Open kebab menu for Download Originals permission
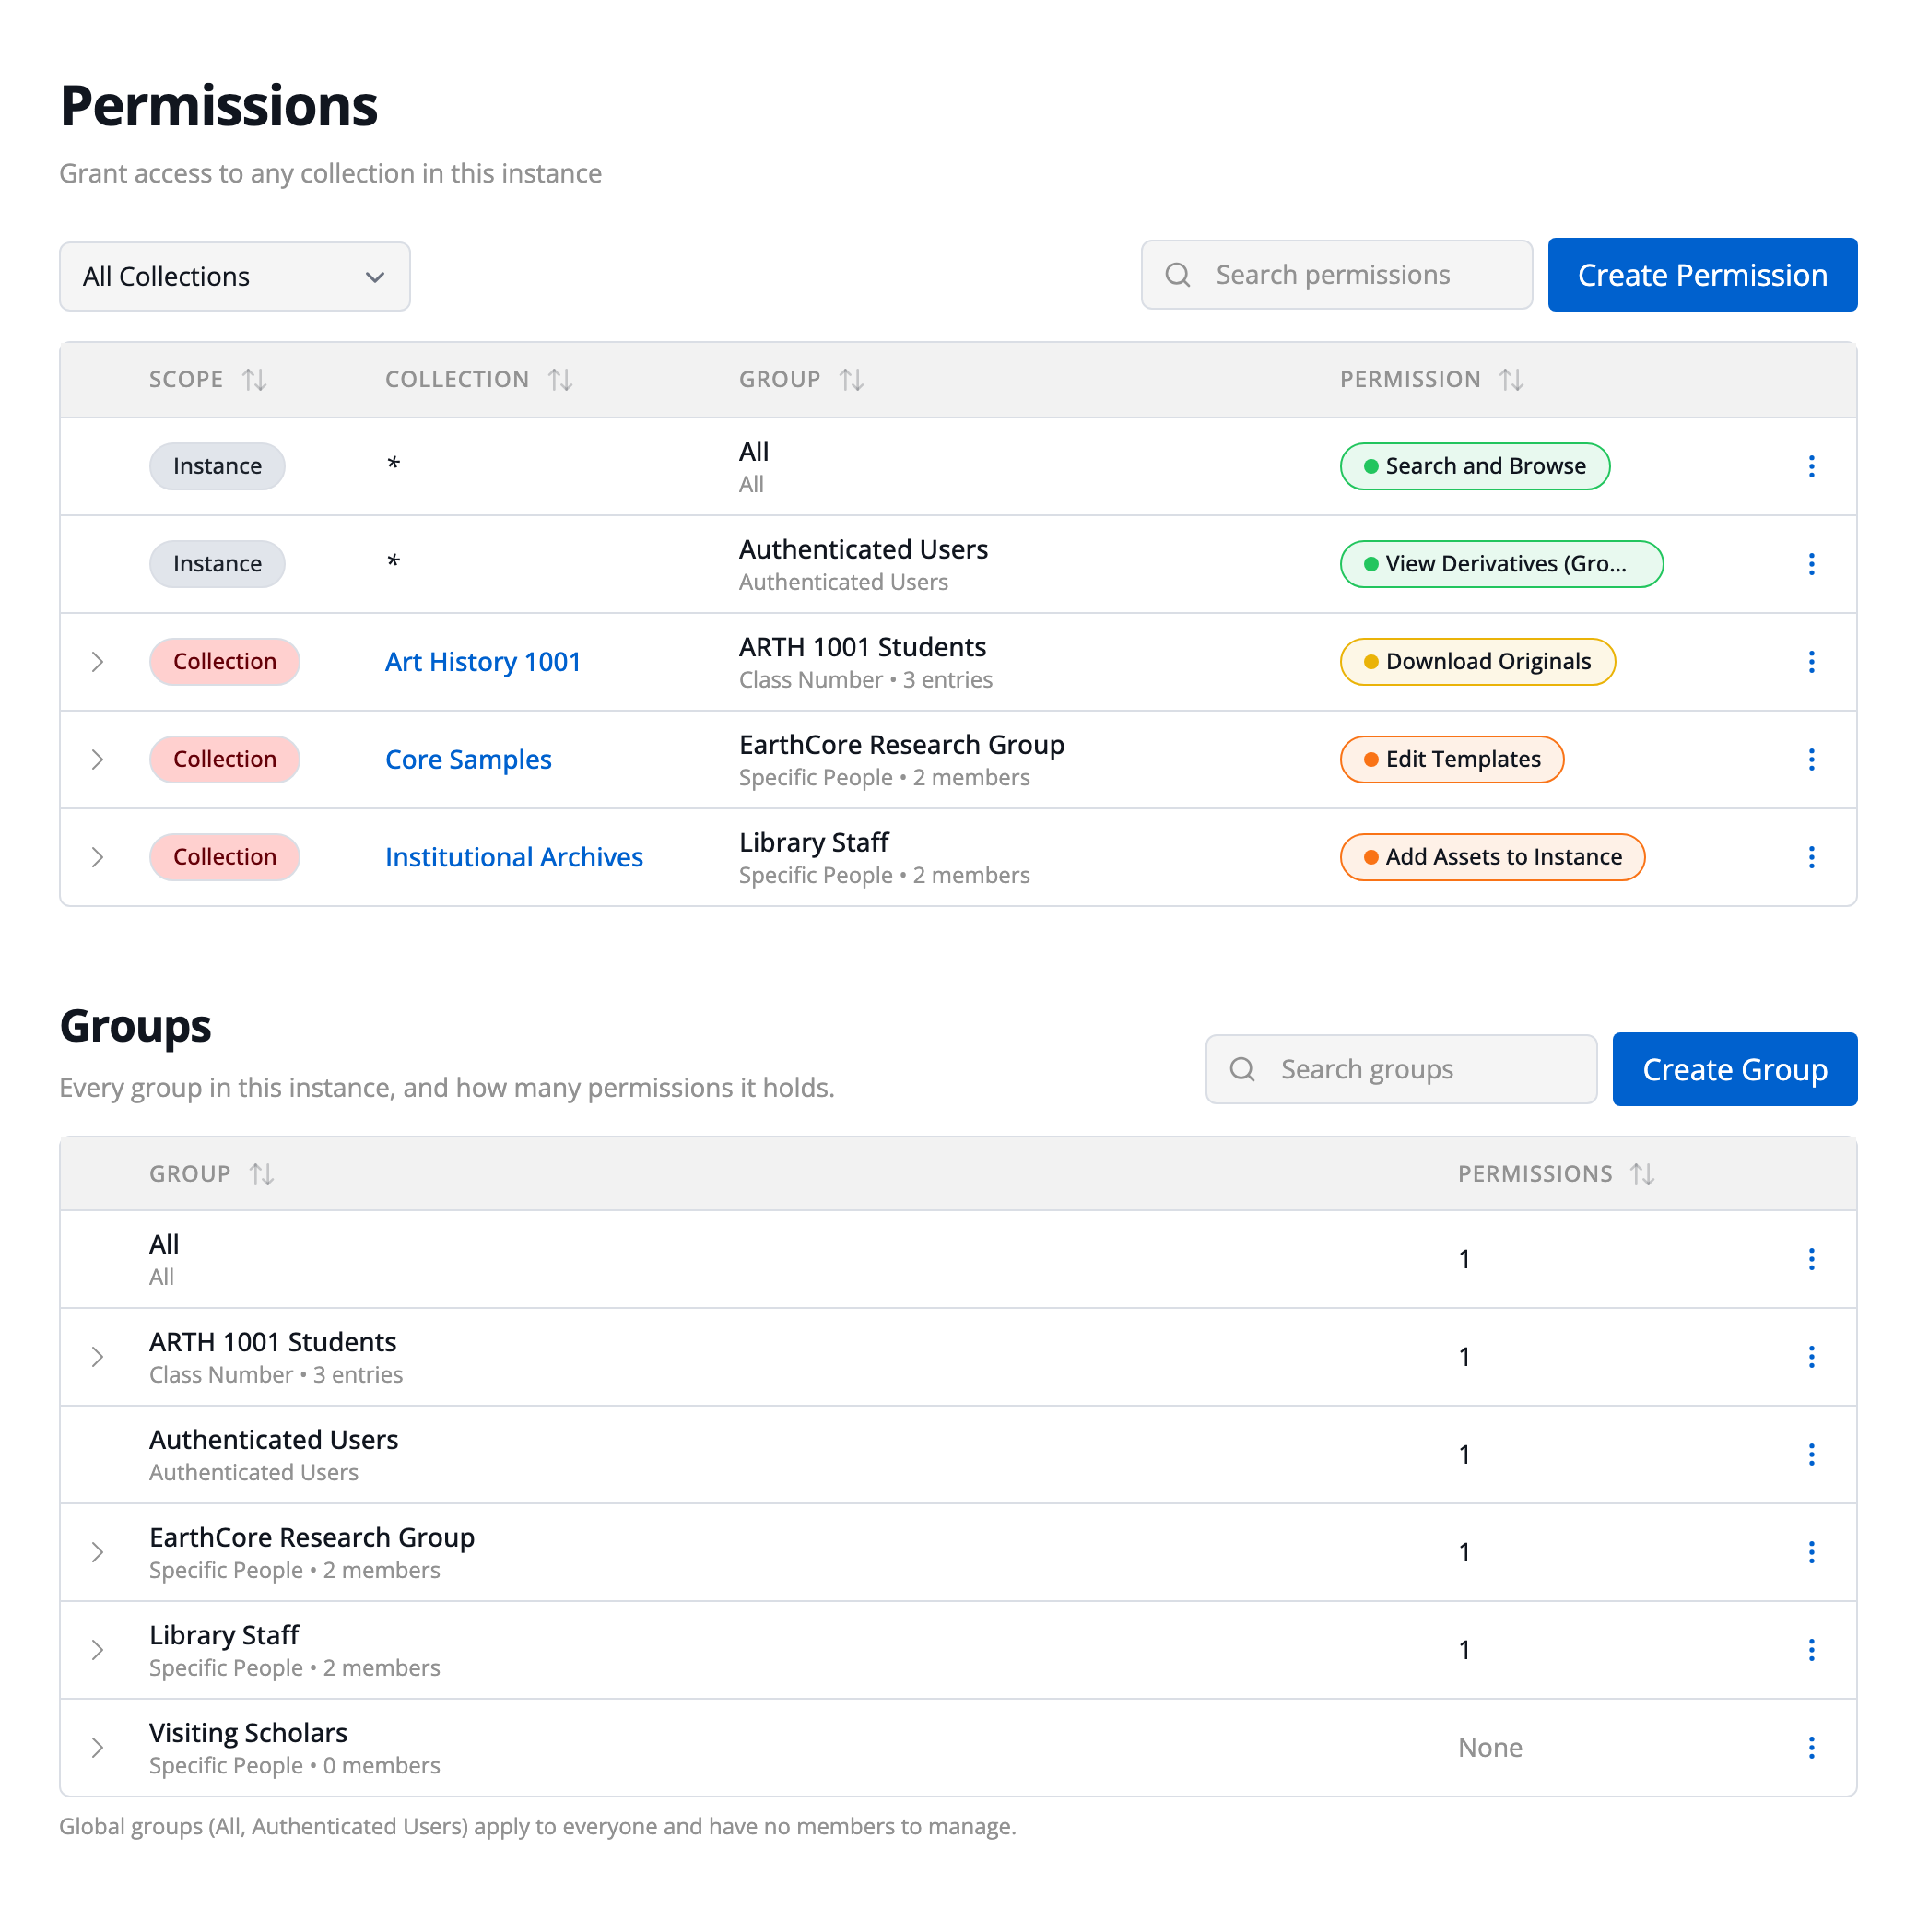The height and width of the screenshot is (1932, 1917). coord(1811,662)
